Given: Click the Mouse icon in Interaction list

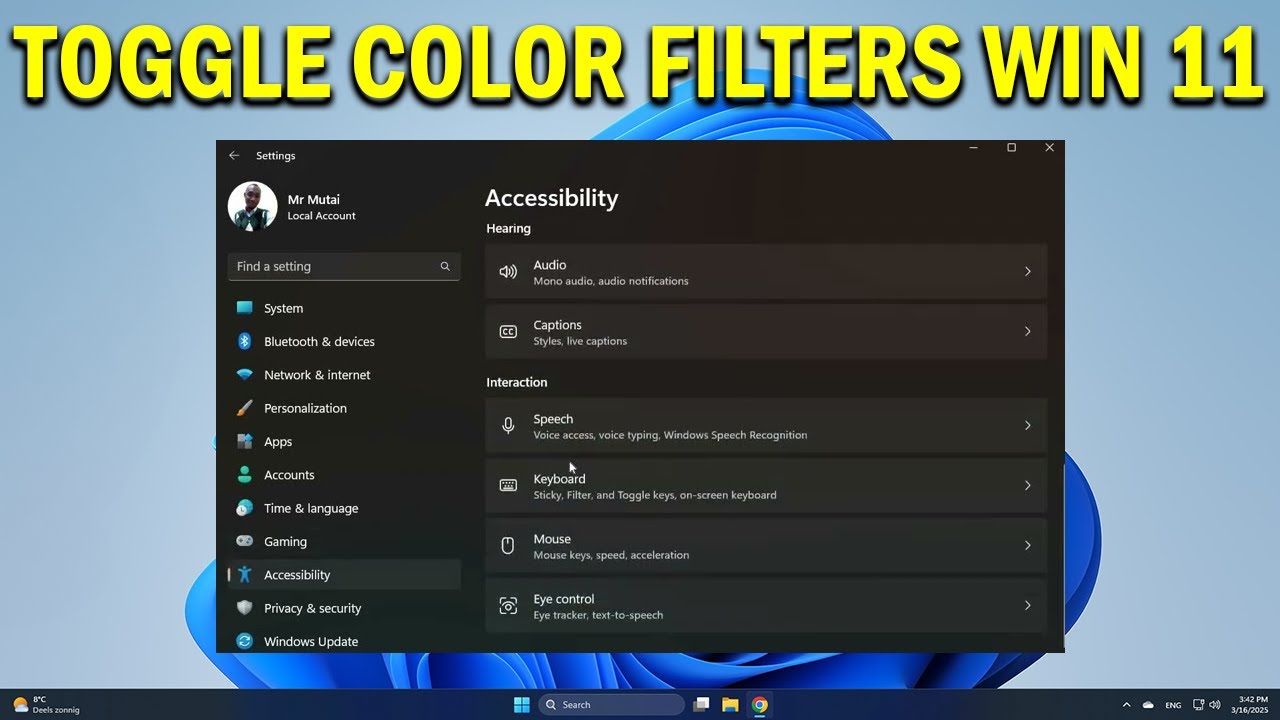Looking at the screenshot, I should coord(508,545).
